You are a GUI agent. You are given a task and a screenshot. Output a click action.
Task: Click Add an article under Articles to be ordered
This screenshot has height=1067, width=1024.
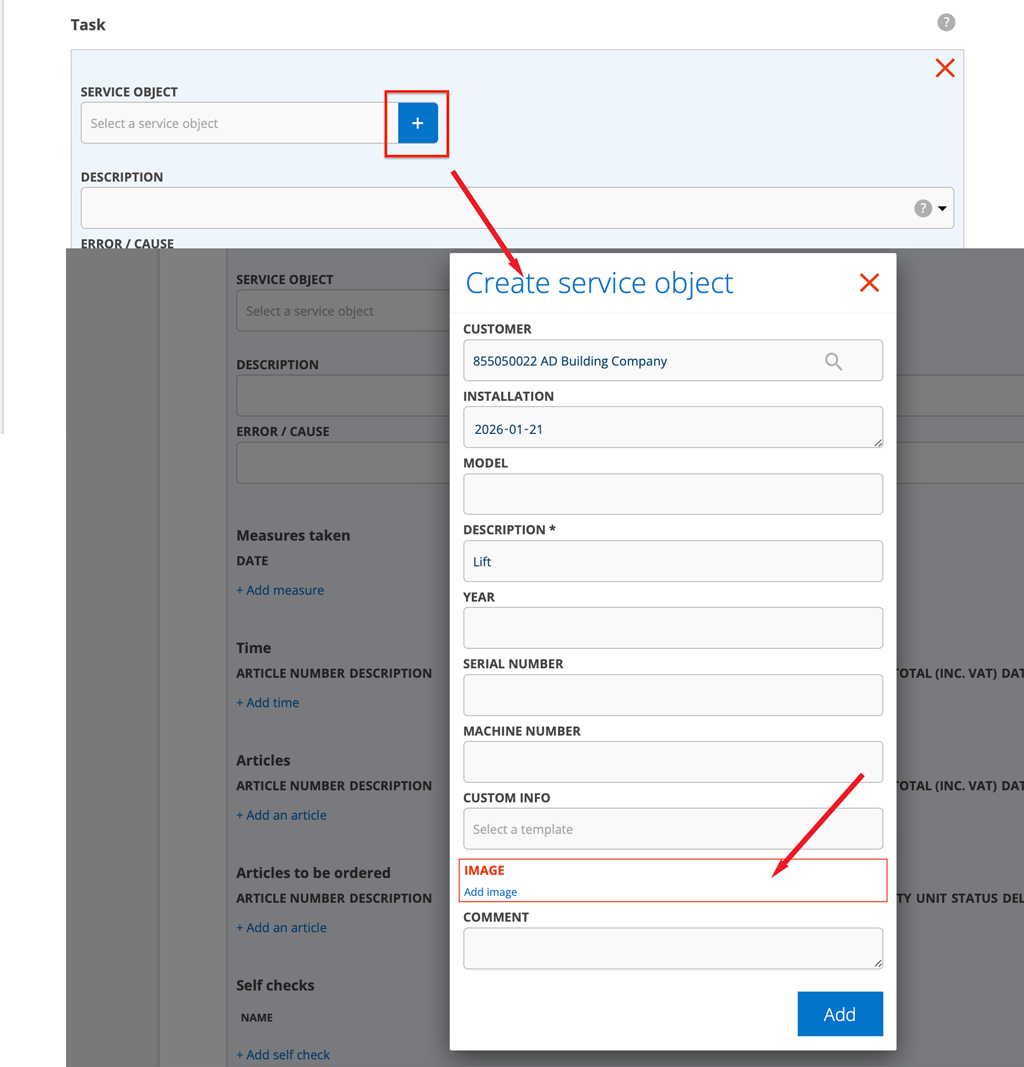tap(281, 927)
